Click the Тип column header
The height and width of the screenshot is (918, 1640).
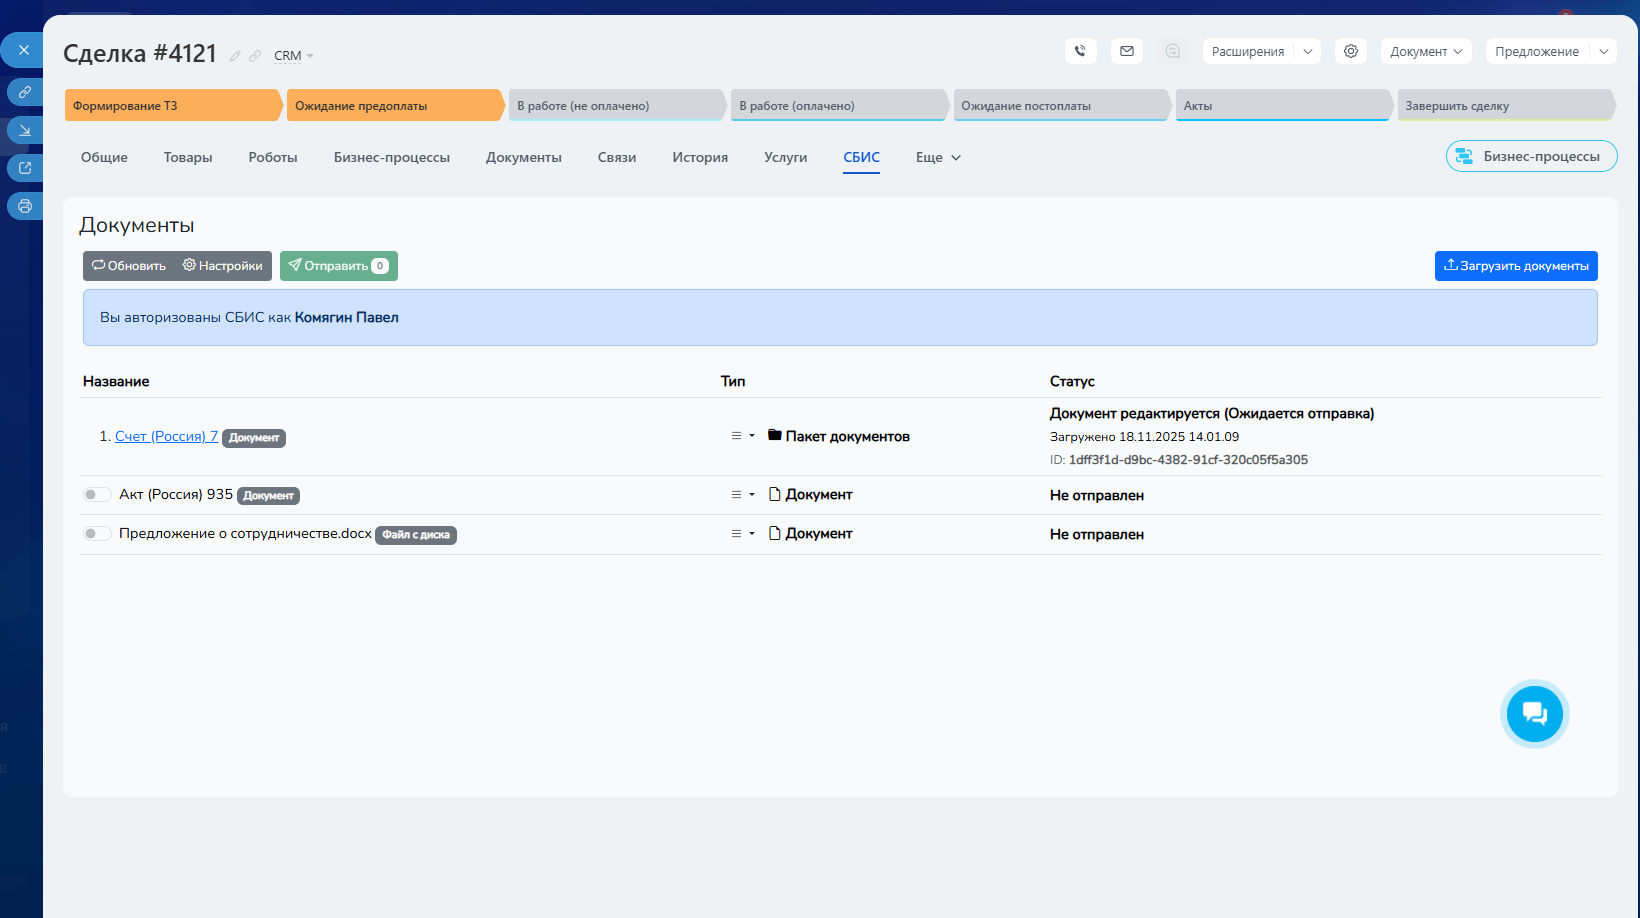pyautogui.click(x=733, y=381)
